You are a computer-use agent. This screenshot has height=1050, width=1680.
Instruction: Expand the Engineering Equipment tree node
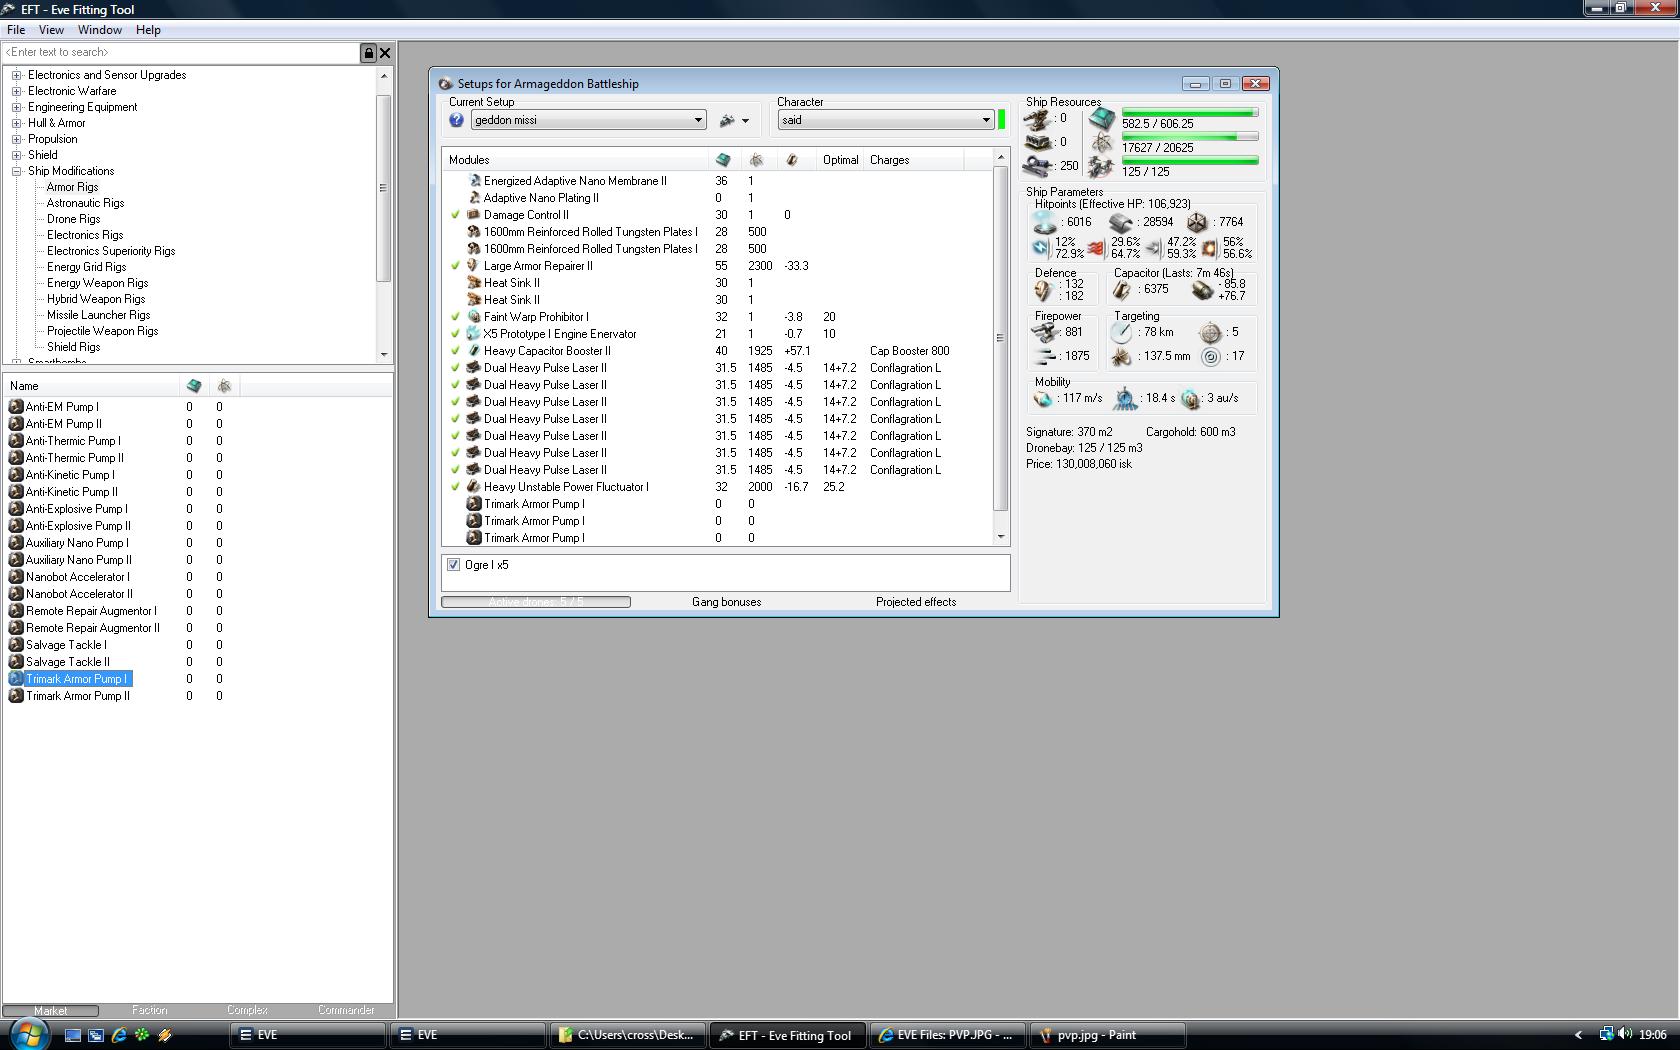pos(16,107)
